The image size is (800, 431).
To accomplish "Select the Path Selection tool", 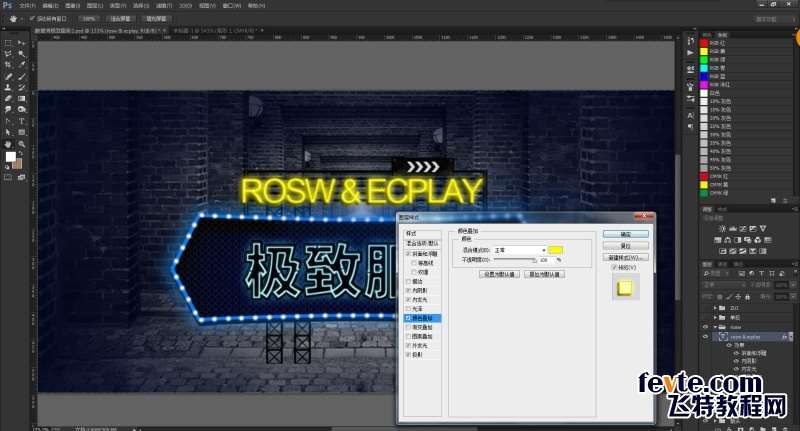I will [x=8, y=133].
